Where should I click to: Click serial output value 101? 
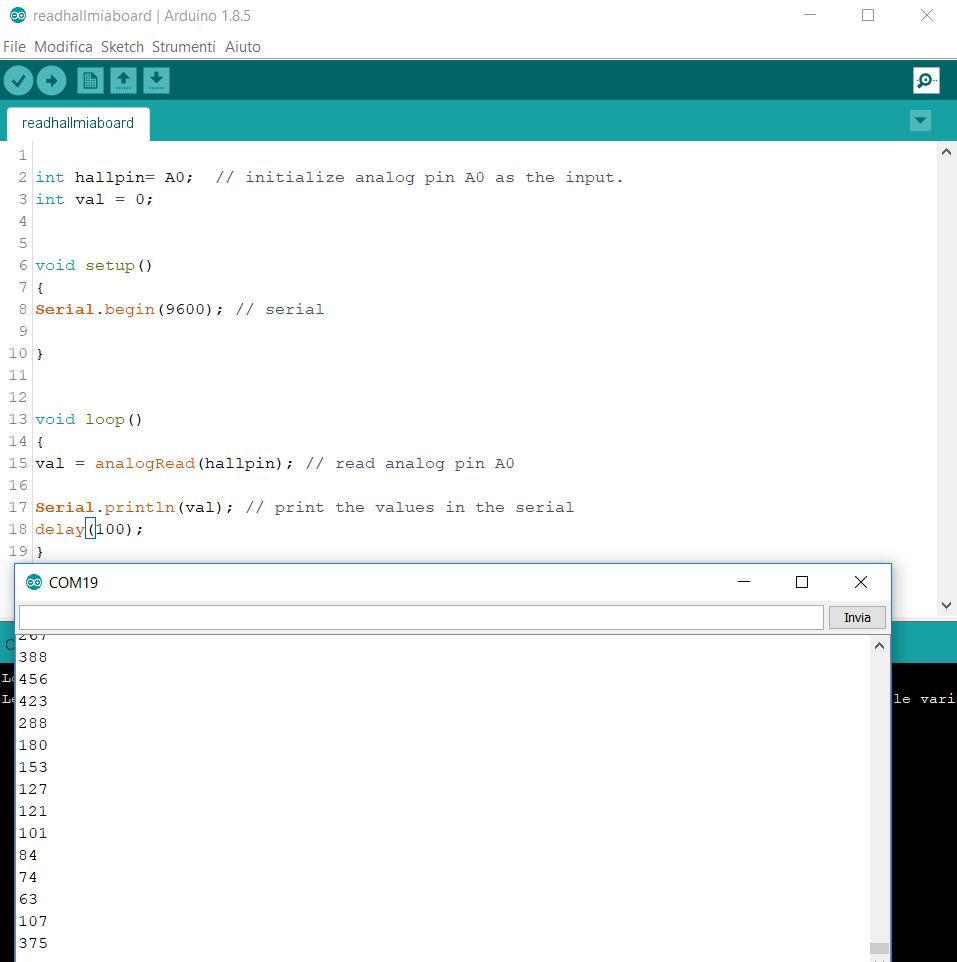click(33, 834)
